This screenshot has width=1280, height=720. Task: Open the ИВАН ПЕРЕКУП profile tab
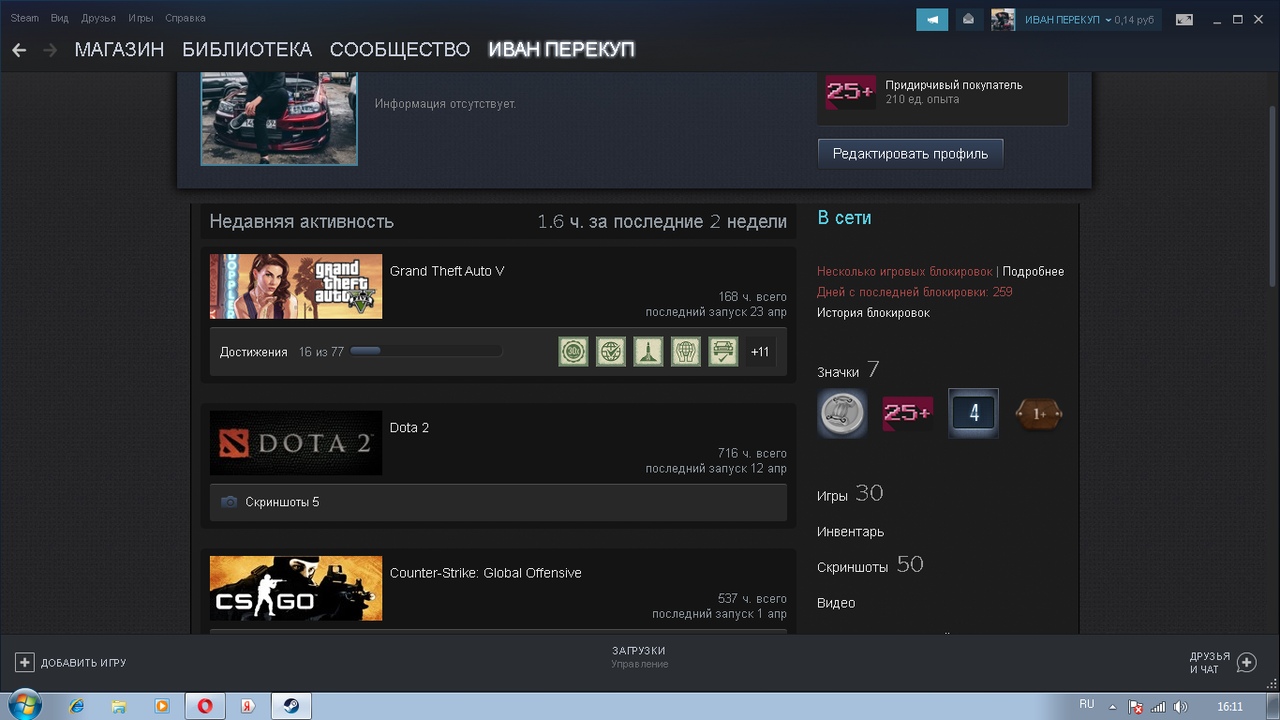pyautogui.click(x=561, y=50)
